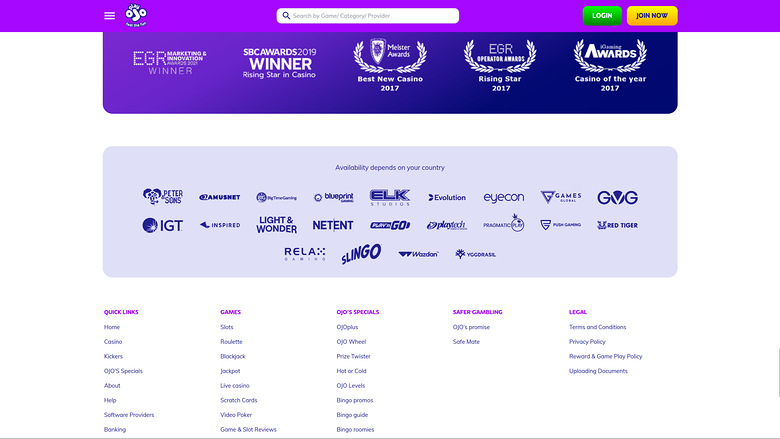The width and height of the screenshot is (780, 439).
Task: Click the ELK Studios logo
Action: pyautogui.click(x=390, y=197)
